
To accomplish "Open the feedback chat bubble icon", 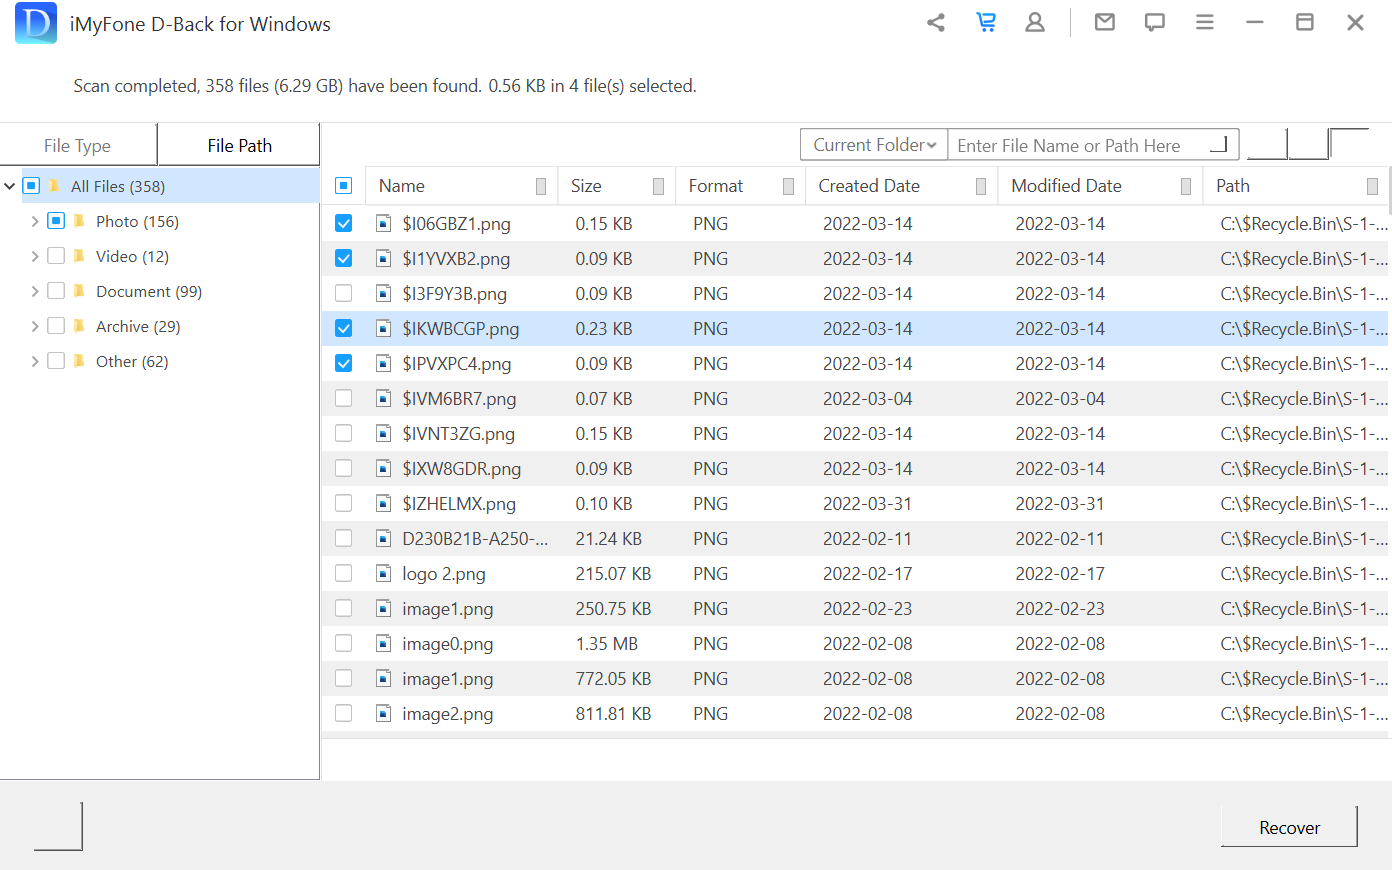I will tap(1155, 22).
